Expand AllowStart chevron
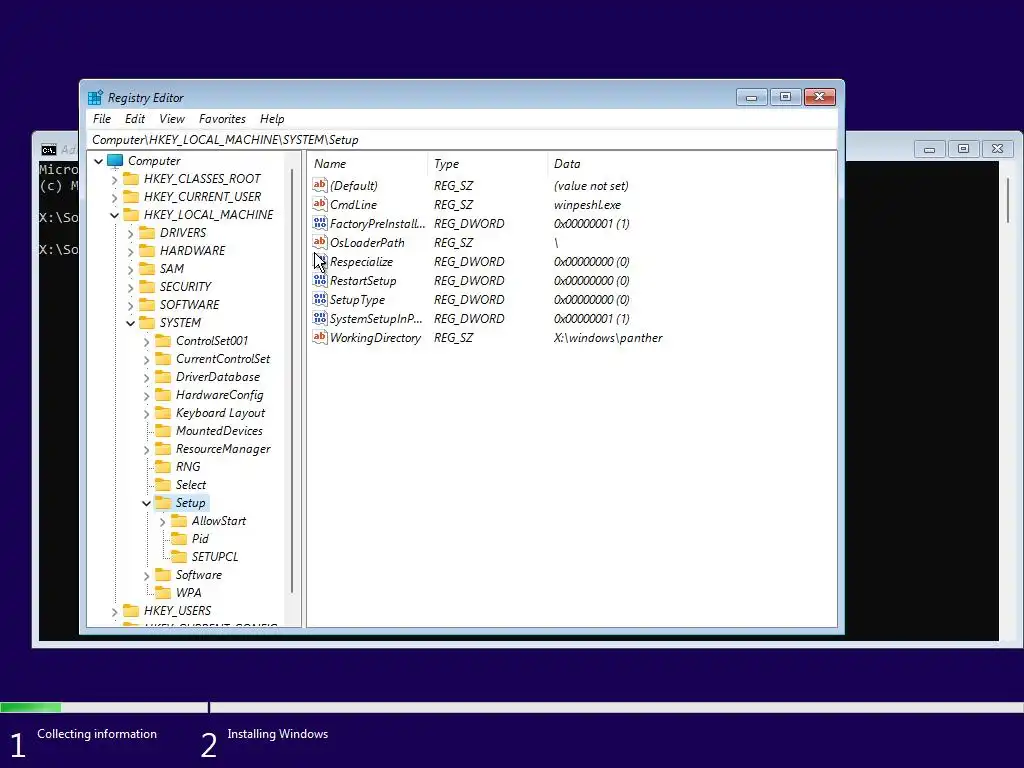This screenshot has width=1024, height=768. coord(163,521)
